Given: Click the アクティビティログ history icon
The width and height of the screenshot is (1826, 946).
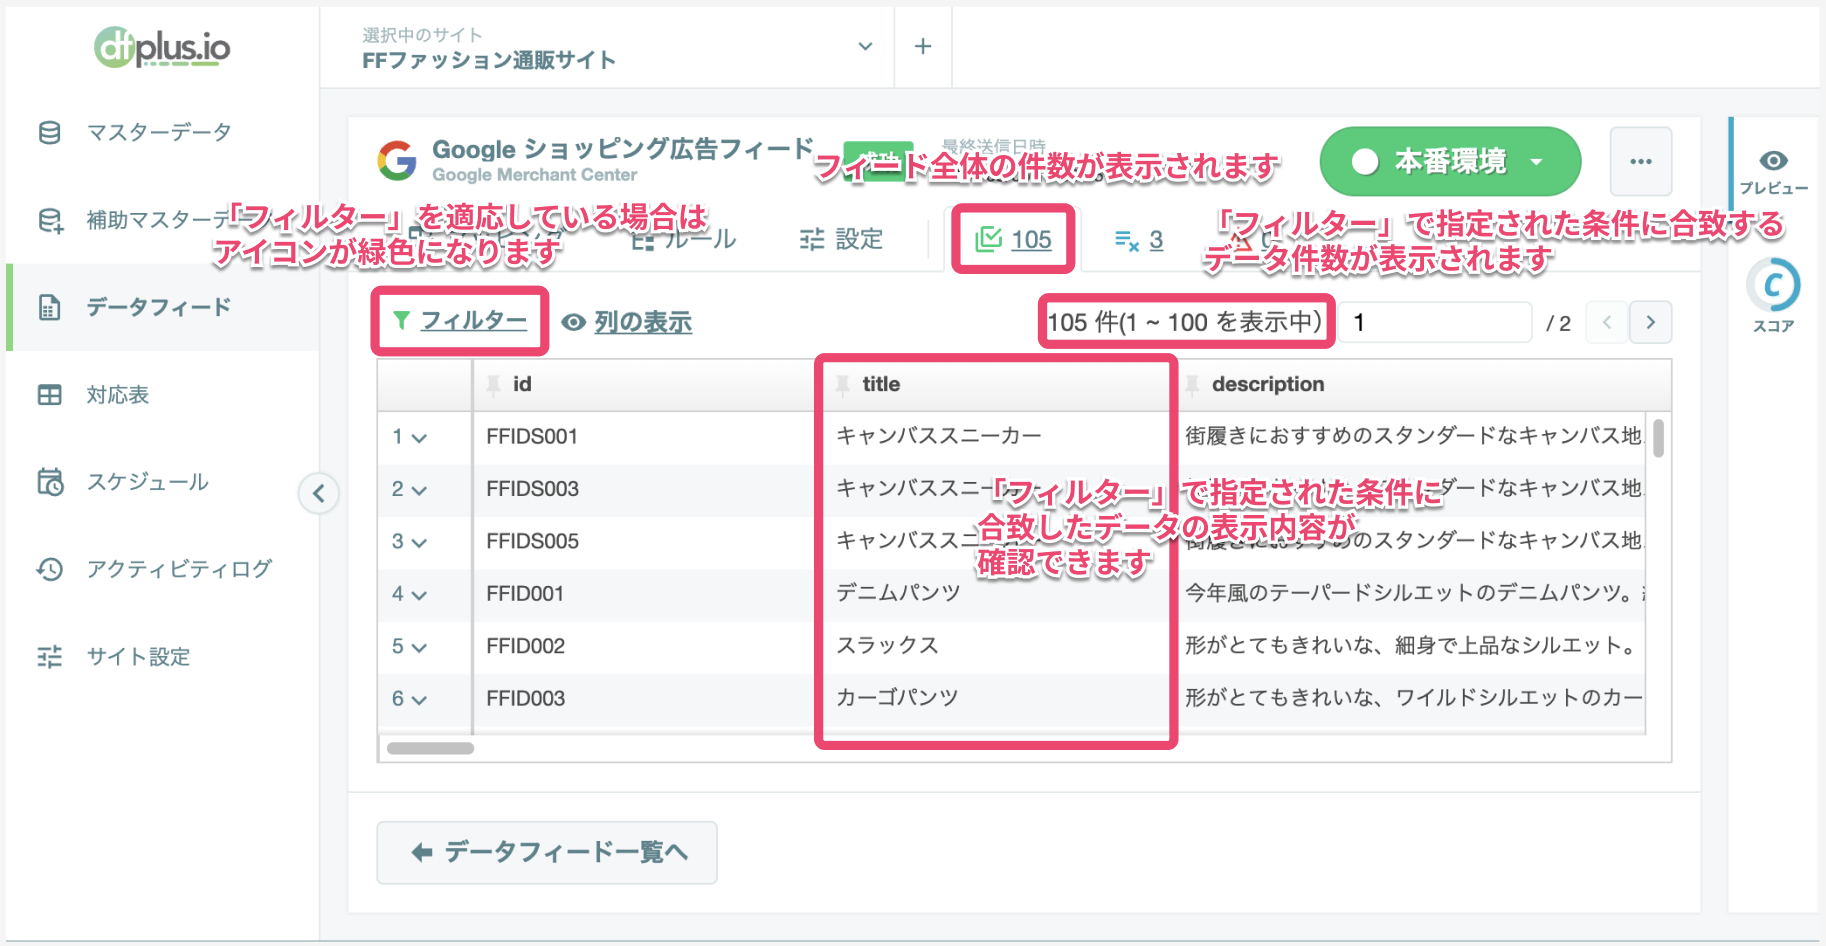Looking at the screenshot, I should point(49,569).
